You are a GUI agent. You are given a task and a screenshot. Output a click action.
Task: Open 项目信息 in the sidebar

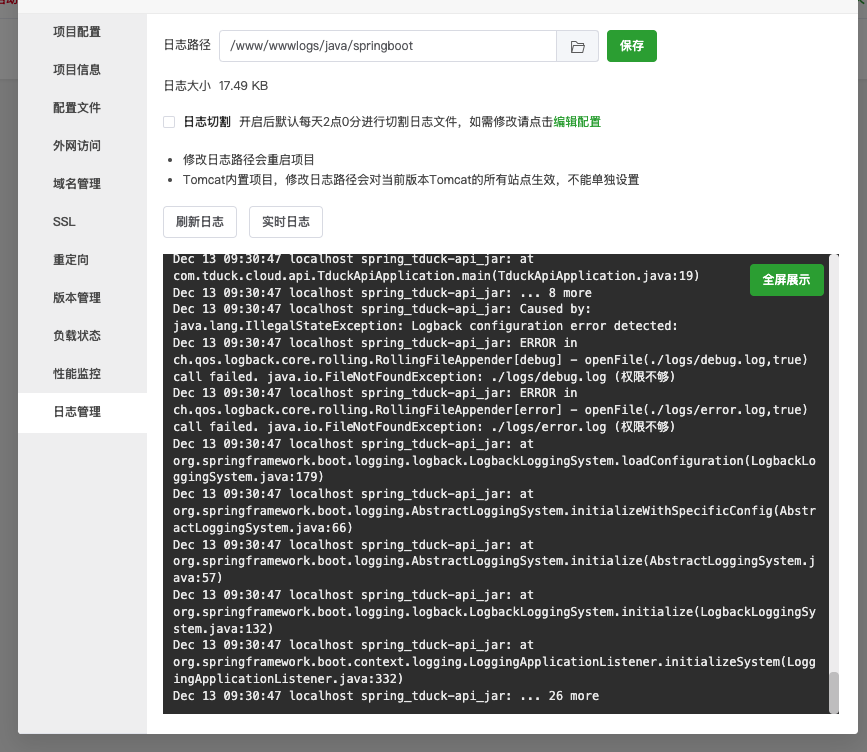pos(77,70)
